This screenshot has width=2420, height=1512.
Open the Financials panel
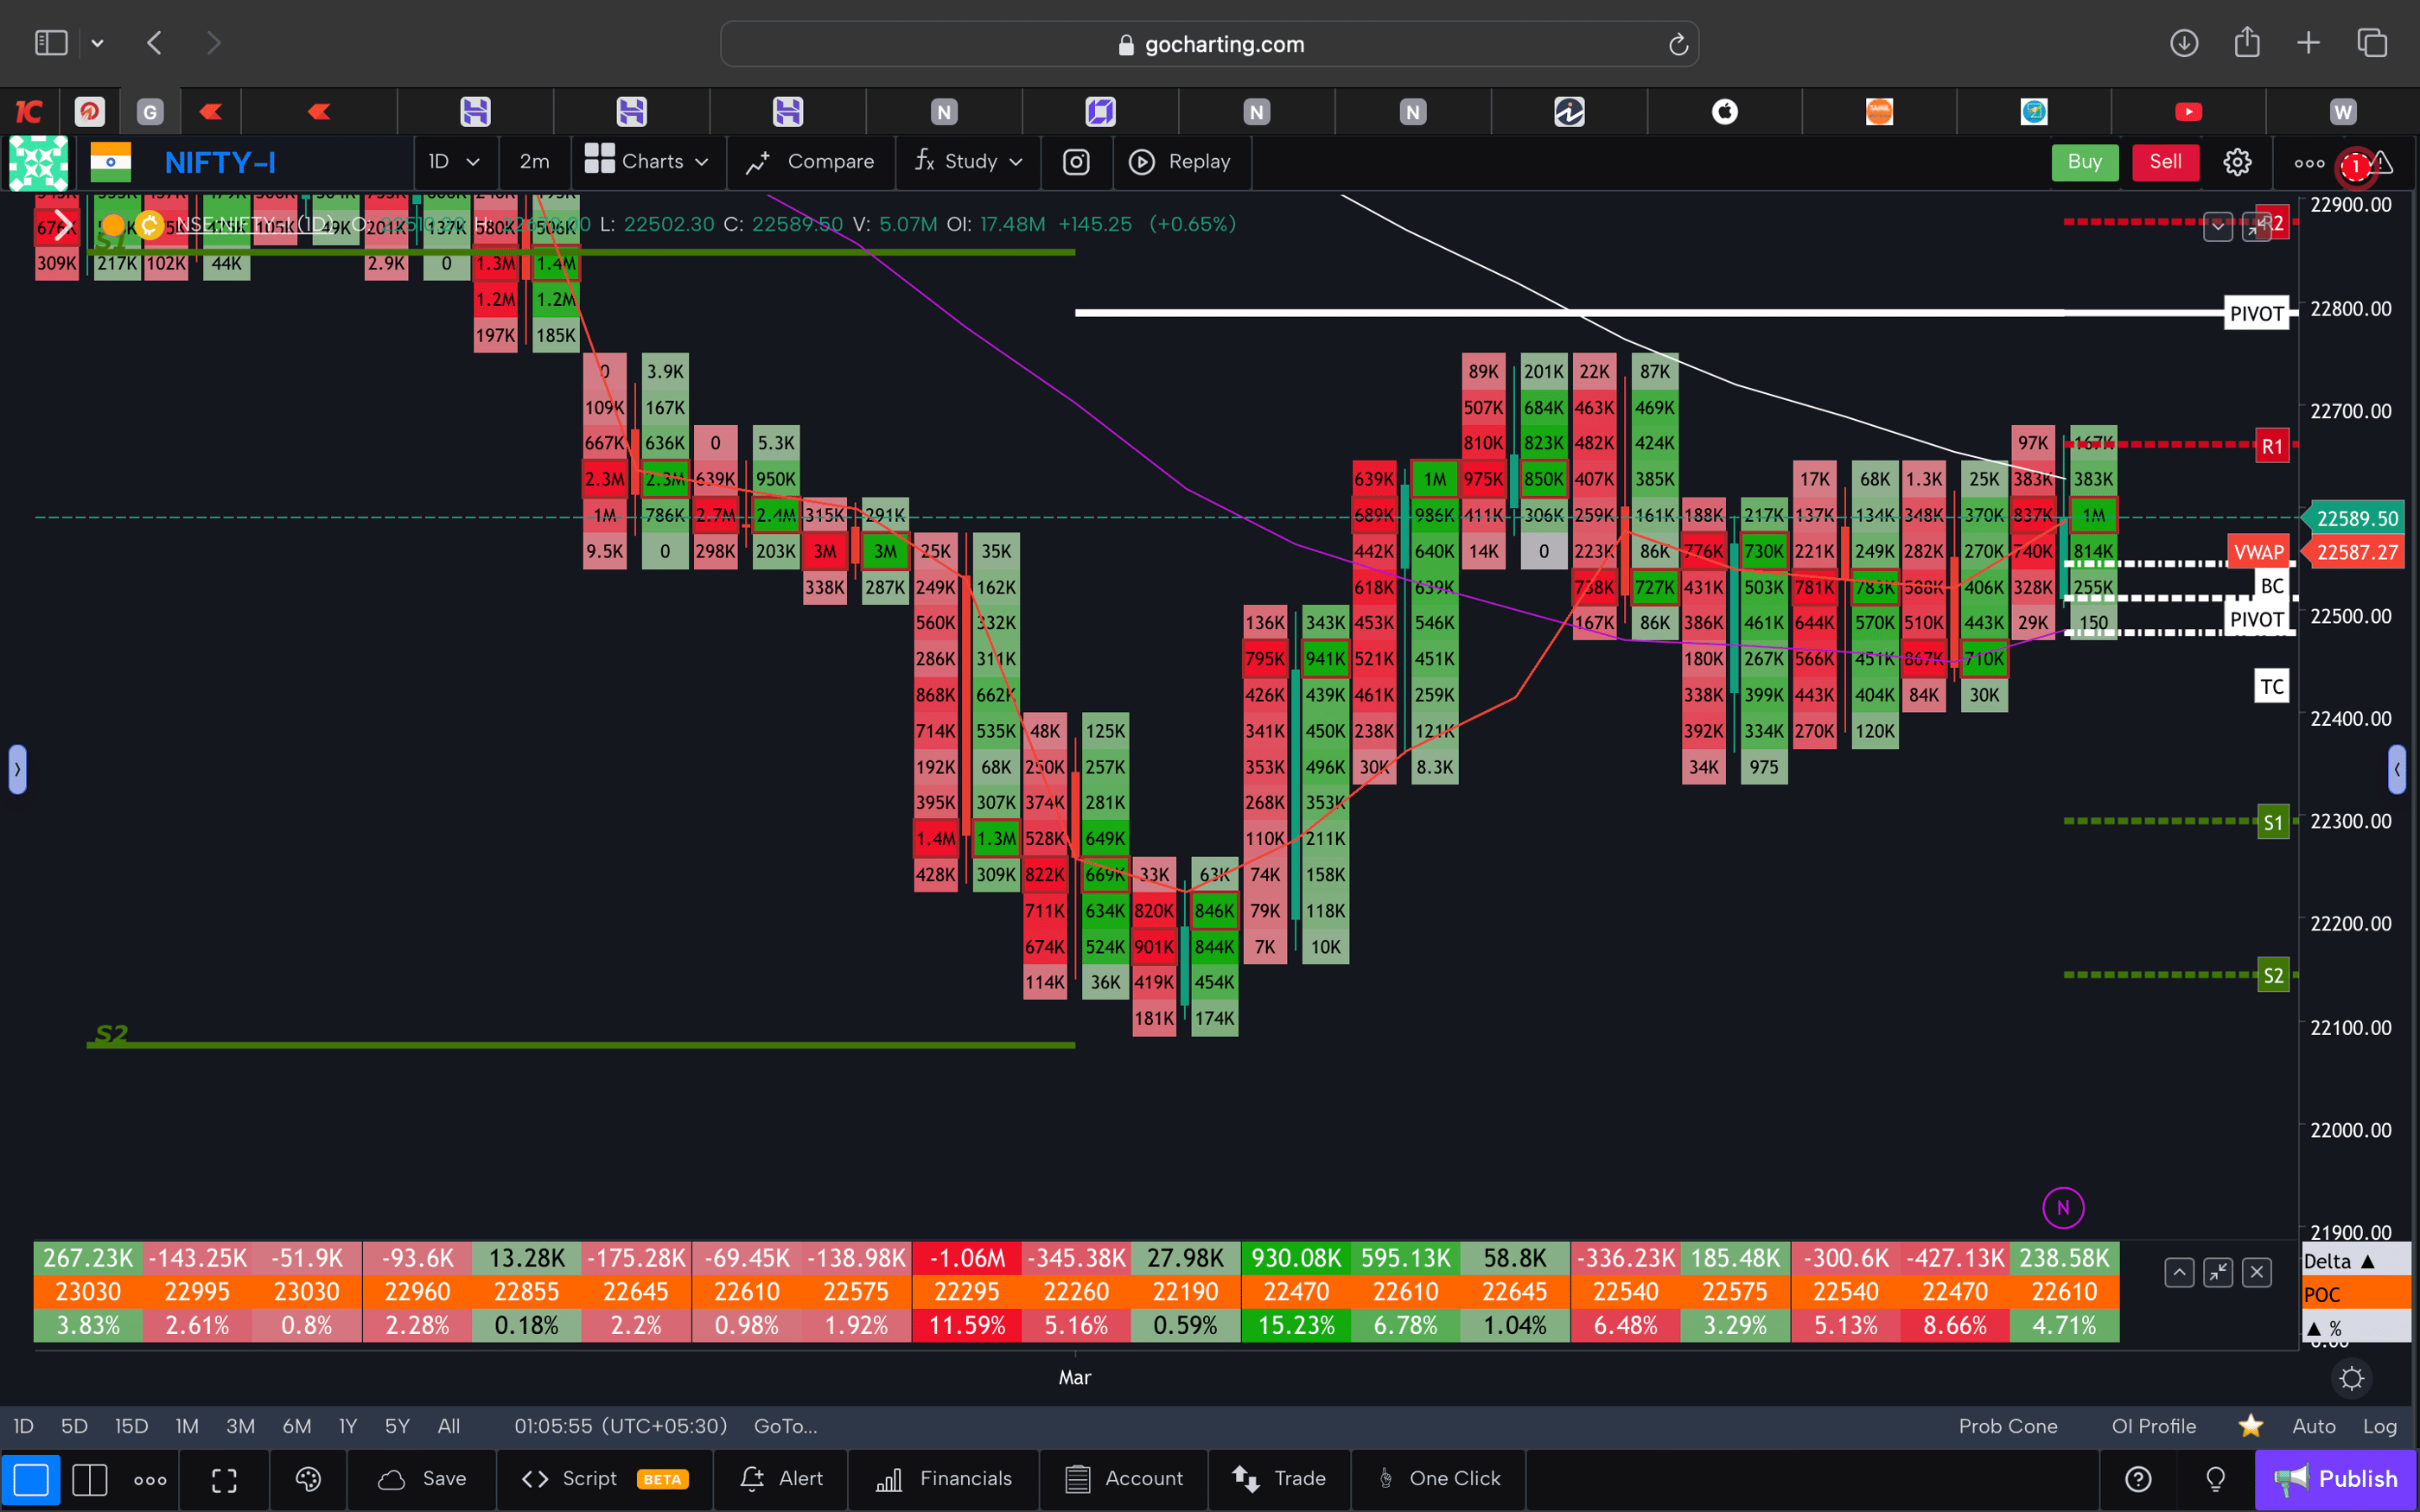pos(943,1478)
